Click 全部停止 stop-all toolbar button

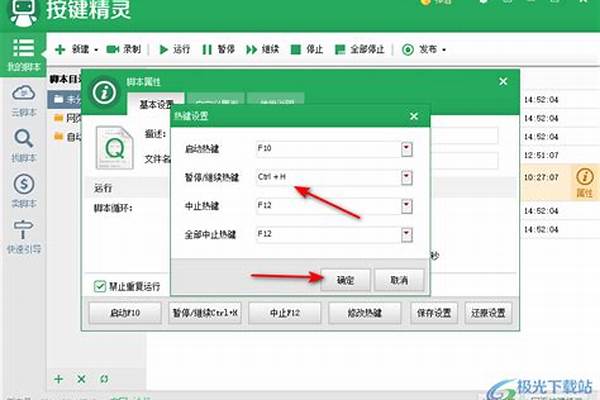coord(359,49)
